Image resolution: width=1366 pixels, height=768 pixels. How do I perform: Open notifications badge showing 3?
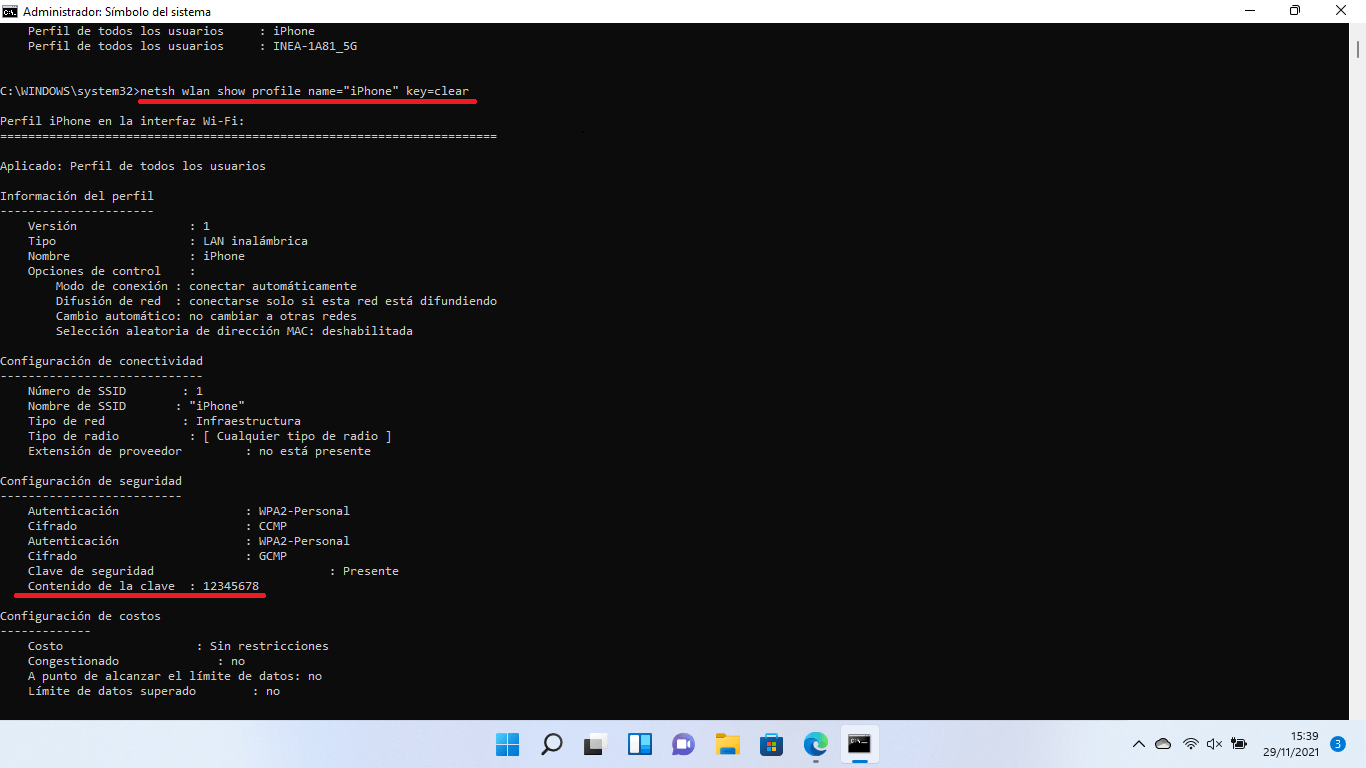(1338, 744)
